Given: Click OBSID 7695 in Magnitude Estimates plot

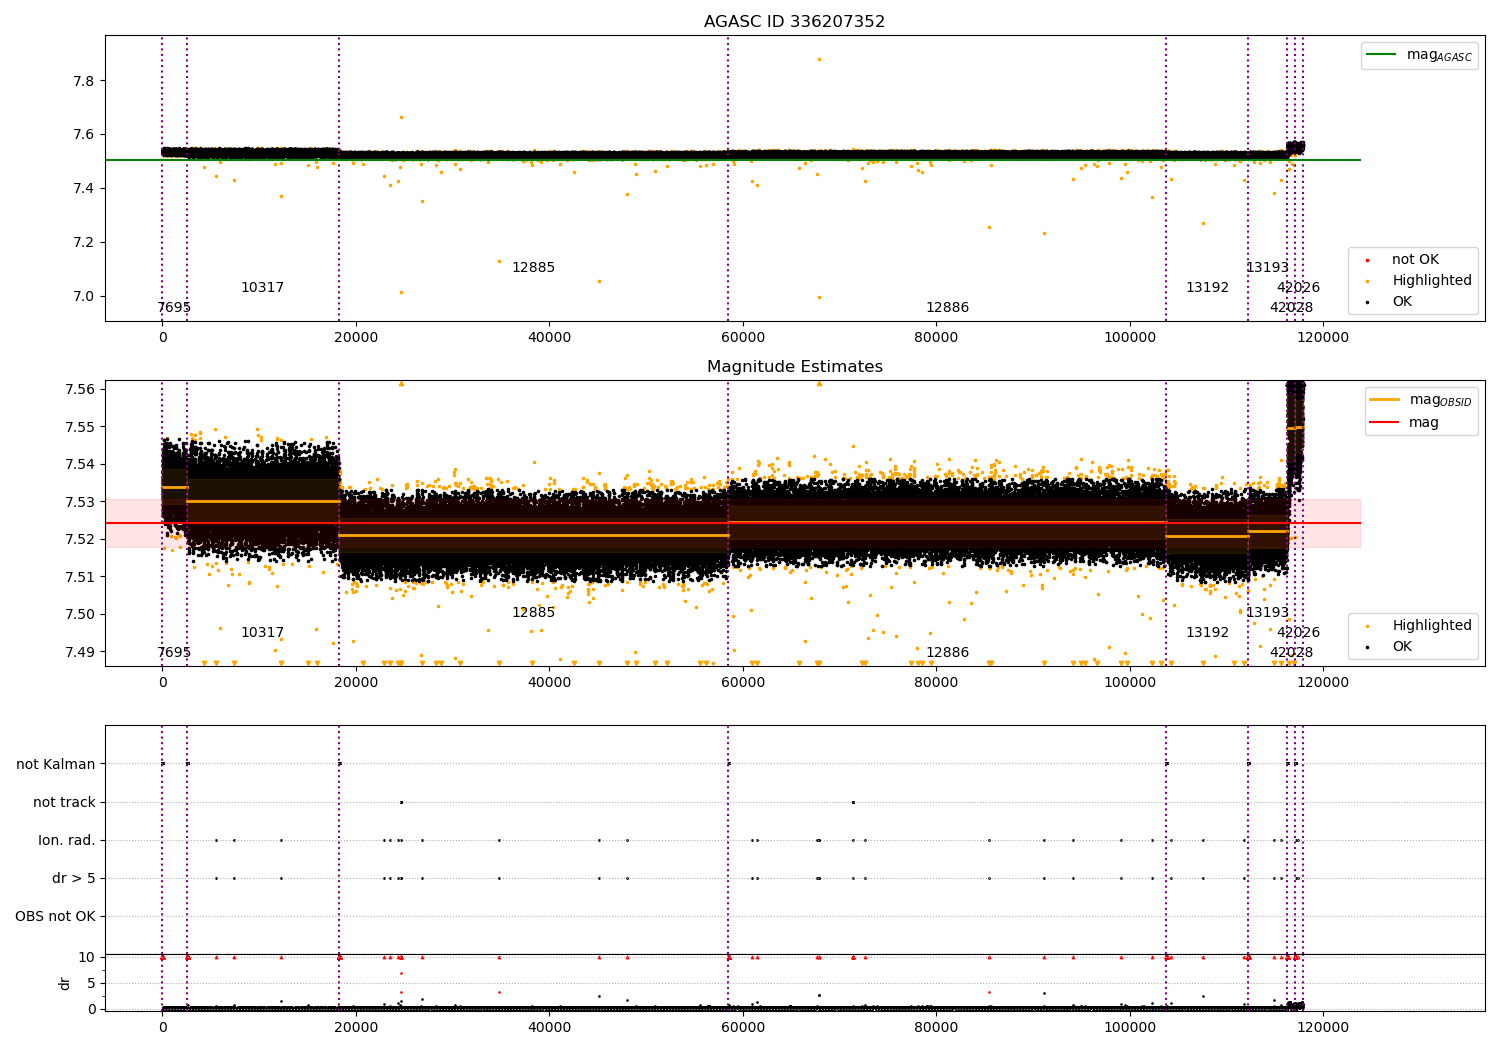Looking at the screenshot, I should [x=174, y=653].
